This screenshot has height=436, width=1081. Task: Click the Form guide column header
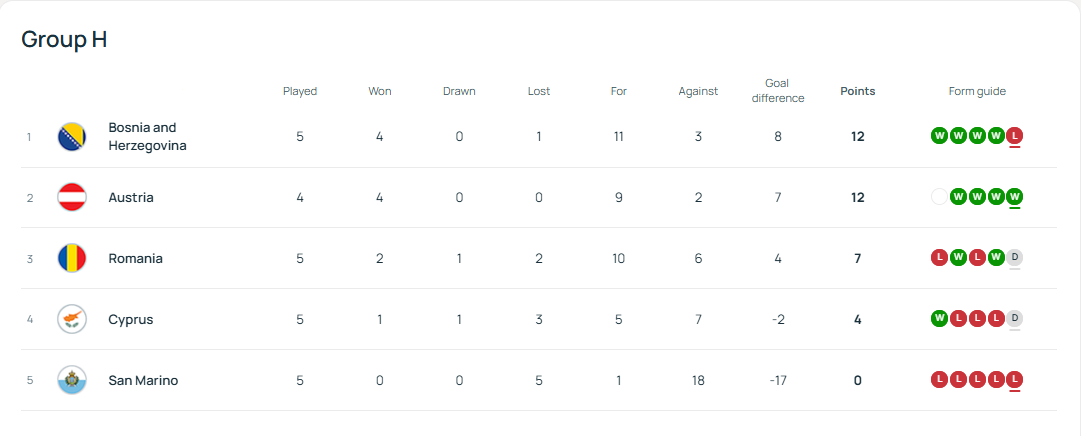click(x=977, y=91)
